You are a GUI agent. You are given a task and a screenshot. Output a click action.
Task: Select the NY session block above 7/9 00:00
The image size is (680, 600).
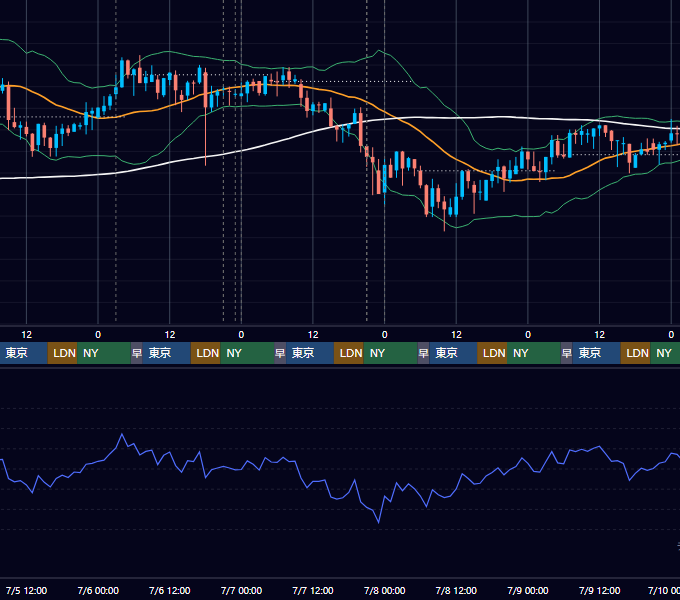click(534, 353)
